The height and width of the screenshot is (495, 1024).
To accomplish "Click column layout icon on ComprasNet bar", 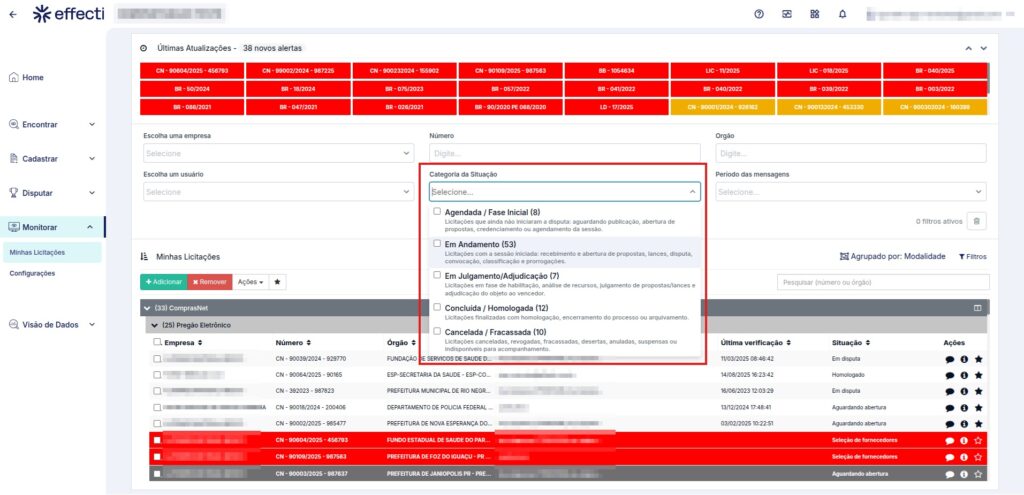I will tap(978, 308).
